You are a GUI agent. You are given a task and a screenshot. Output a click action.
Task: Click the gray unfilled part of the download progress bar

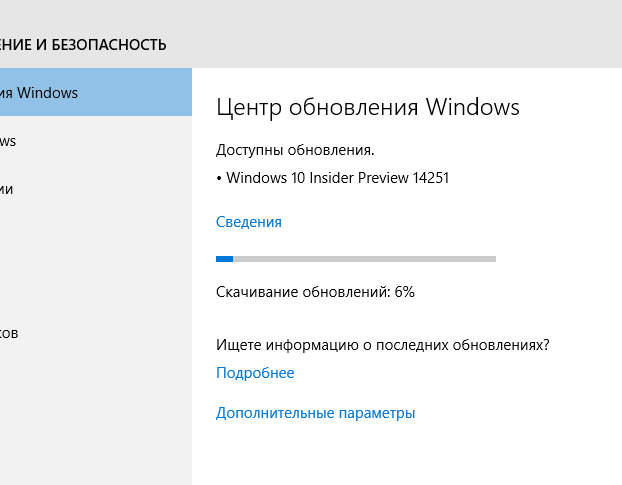[x=365, y=259]
